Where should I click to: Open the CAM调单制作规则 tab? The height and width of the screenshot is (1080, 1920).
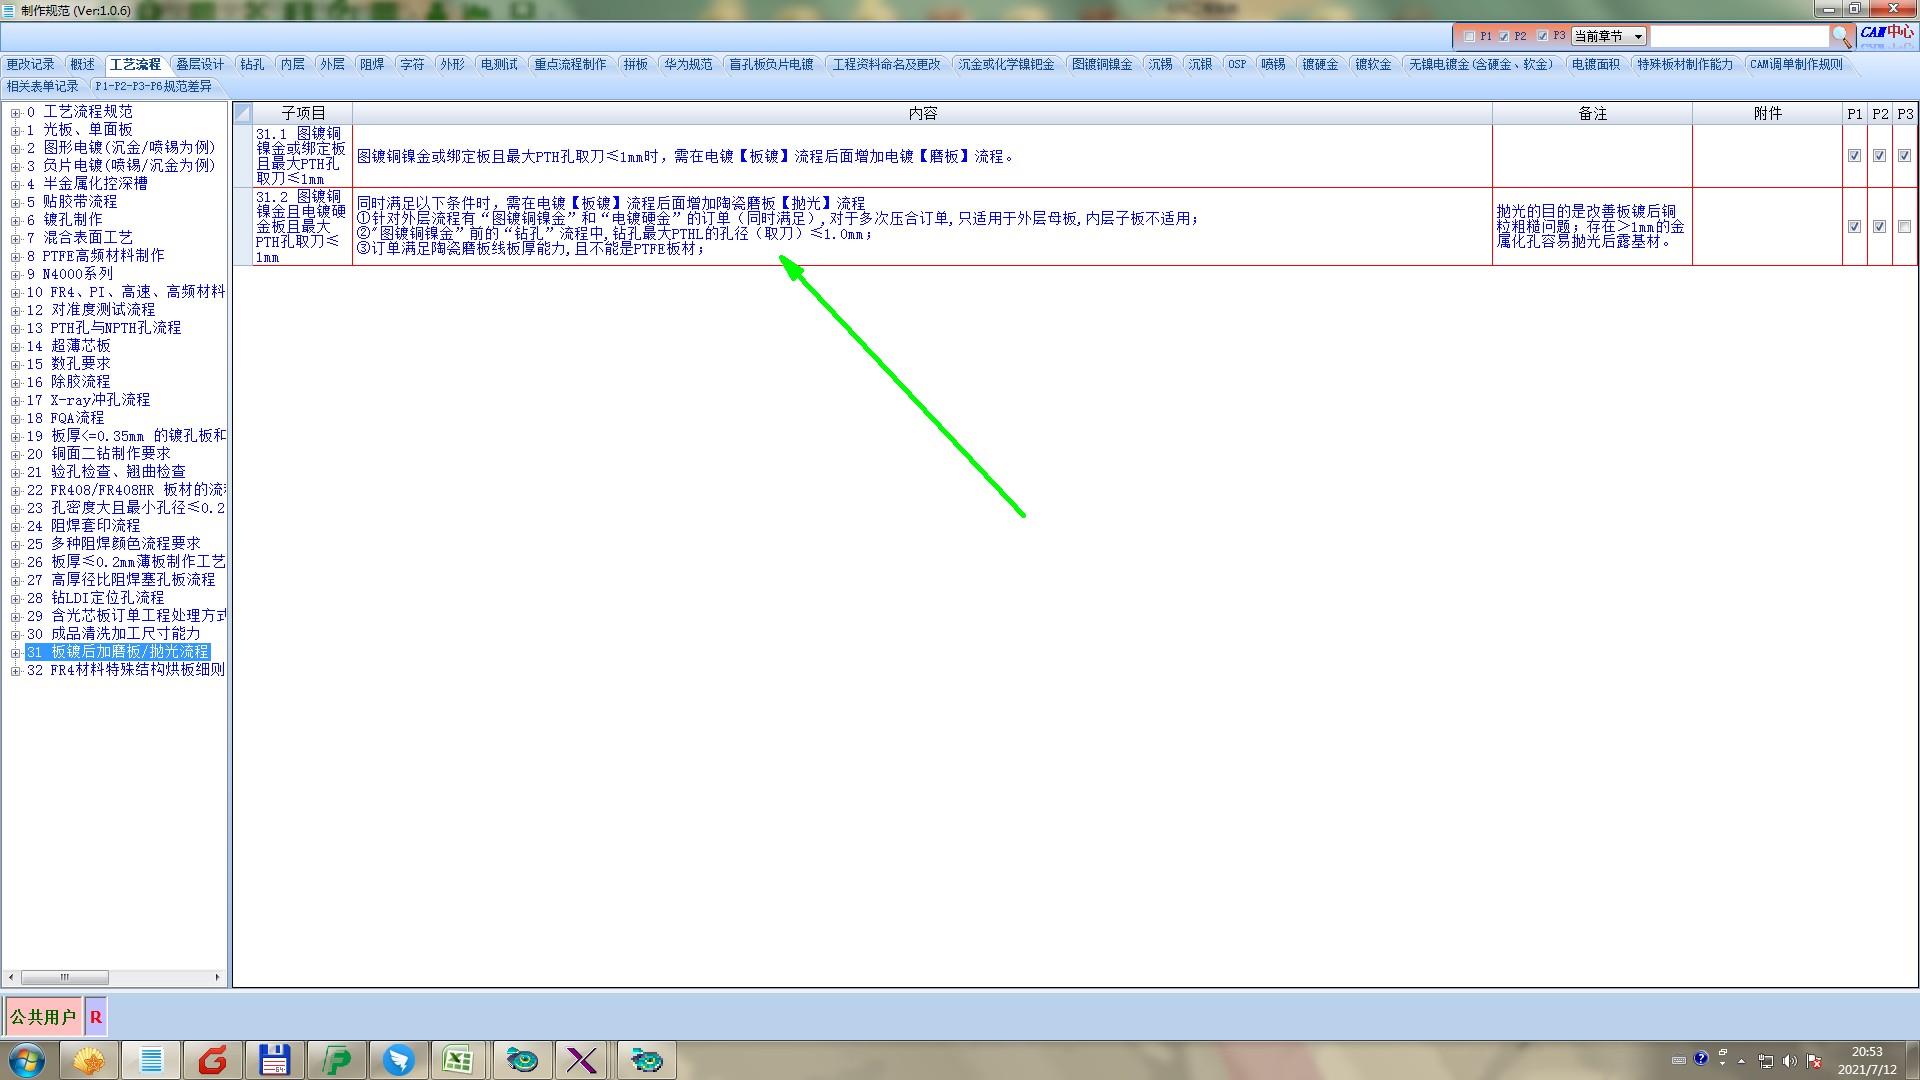pos(1795,64)
